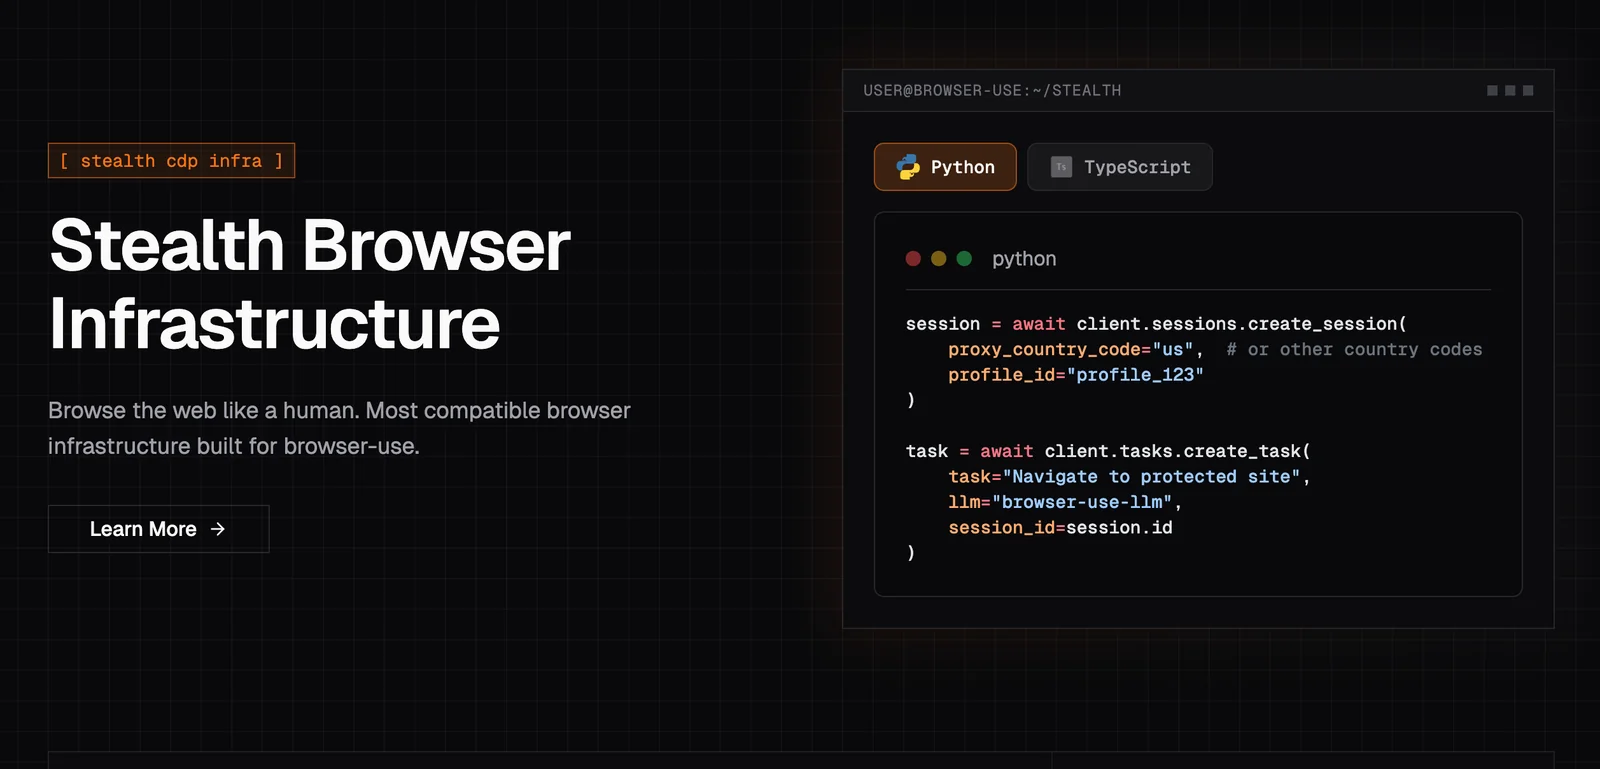
Task: Click the llm="browser-use-llm" code line
Action: click(x=1065, y=502)
